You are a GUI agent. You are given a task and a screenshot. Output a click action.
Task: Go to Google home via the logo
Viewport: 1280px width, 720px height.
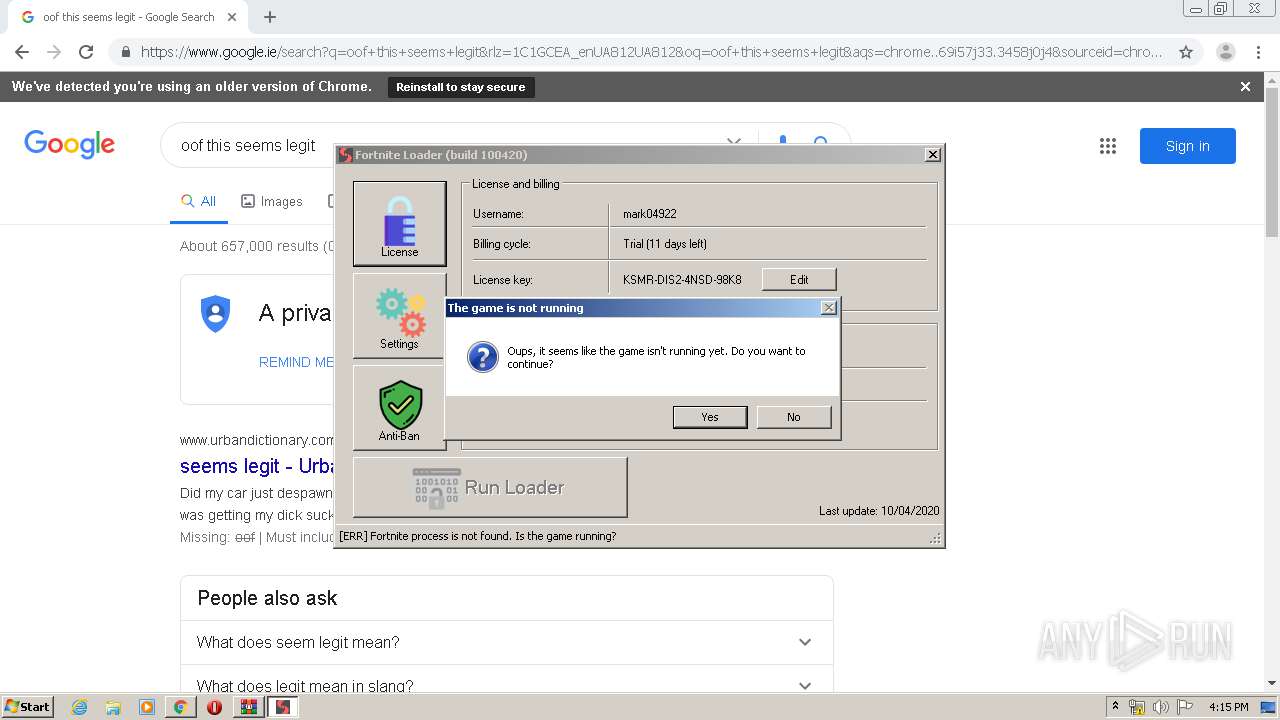click(x=69, y=145)
